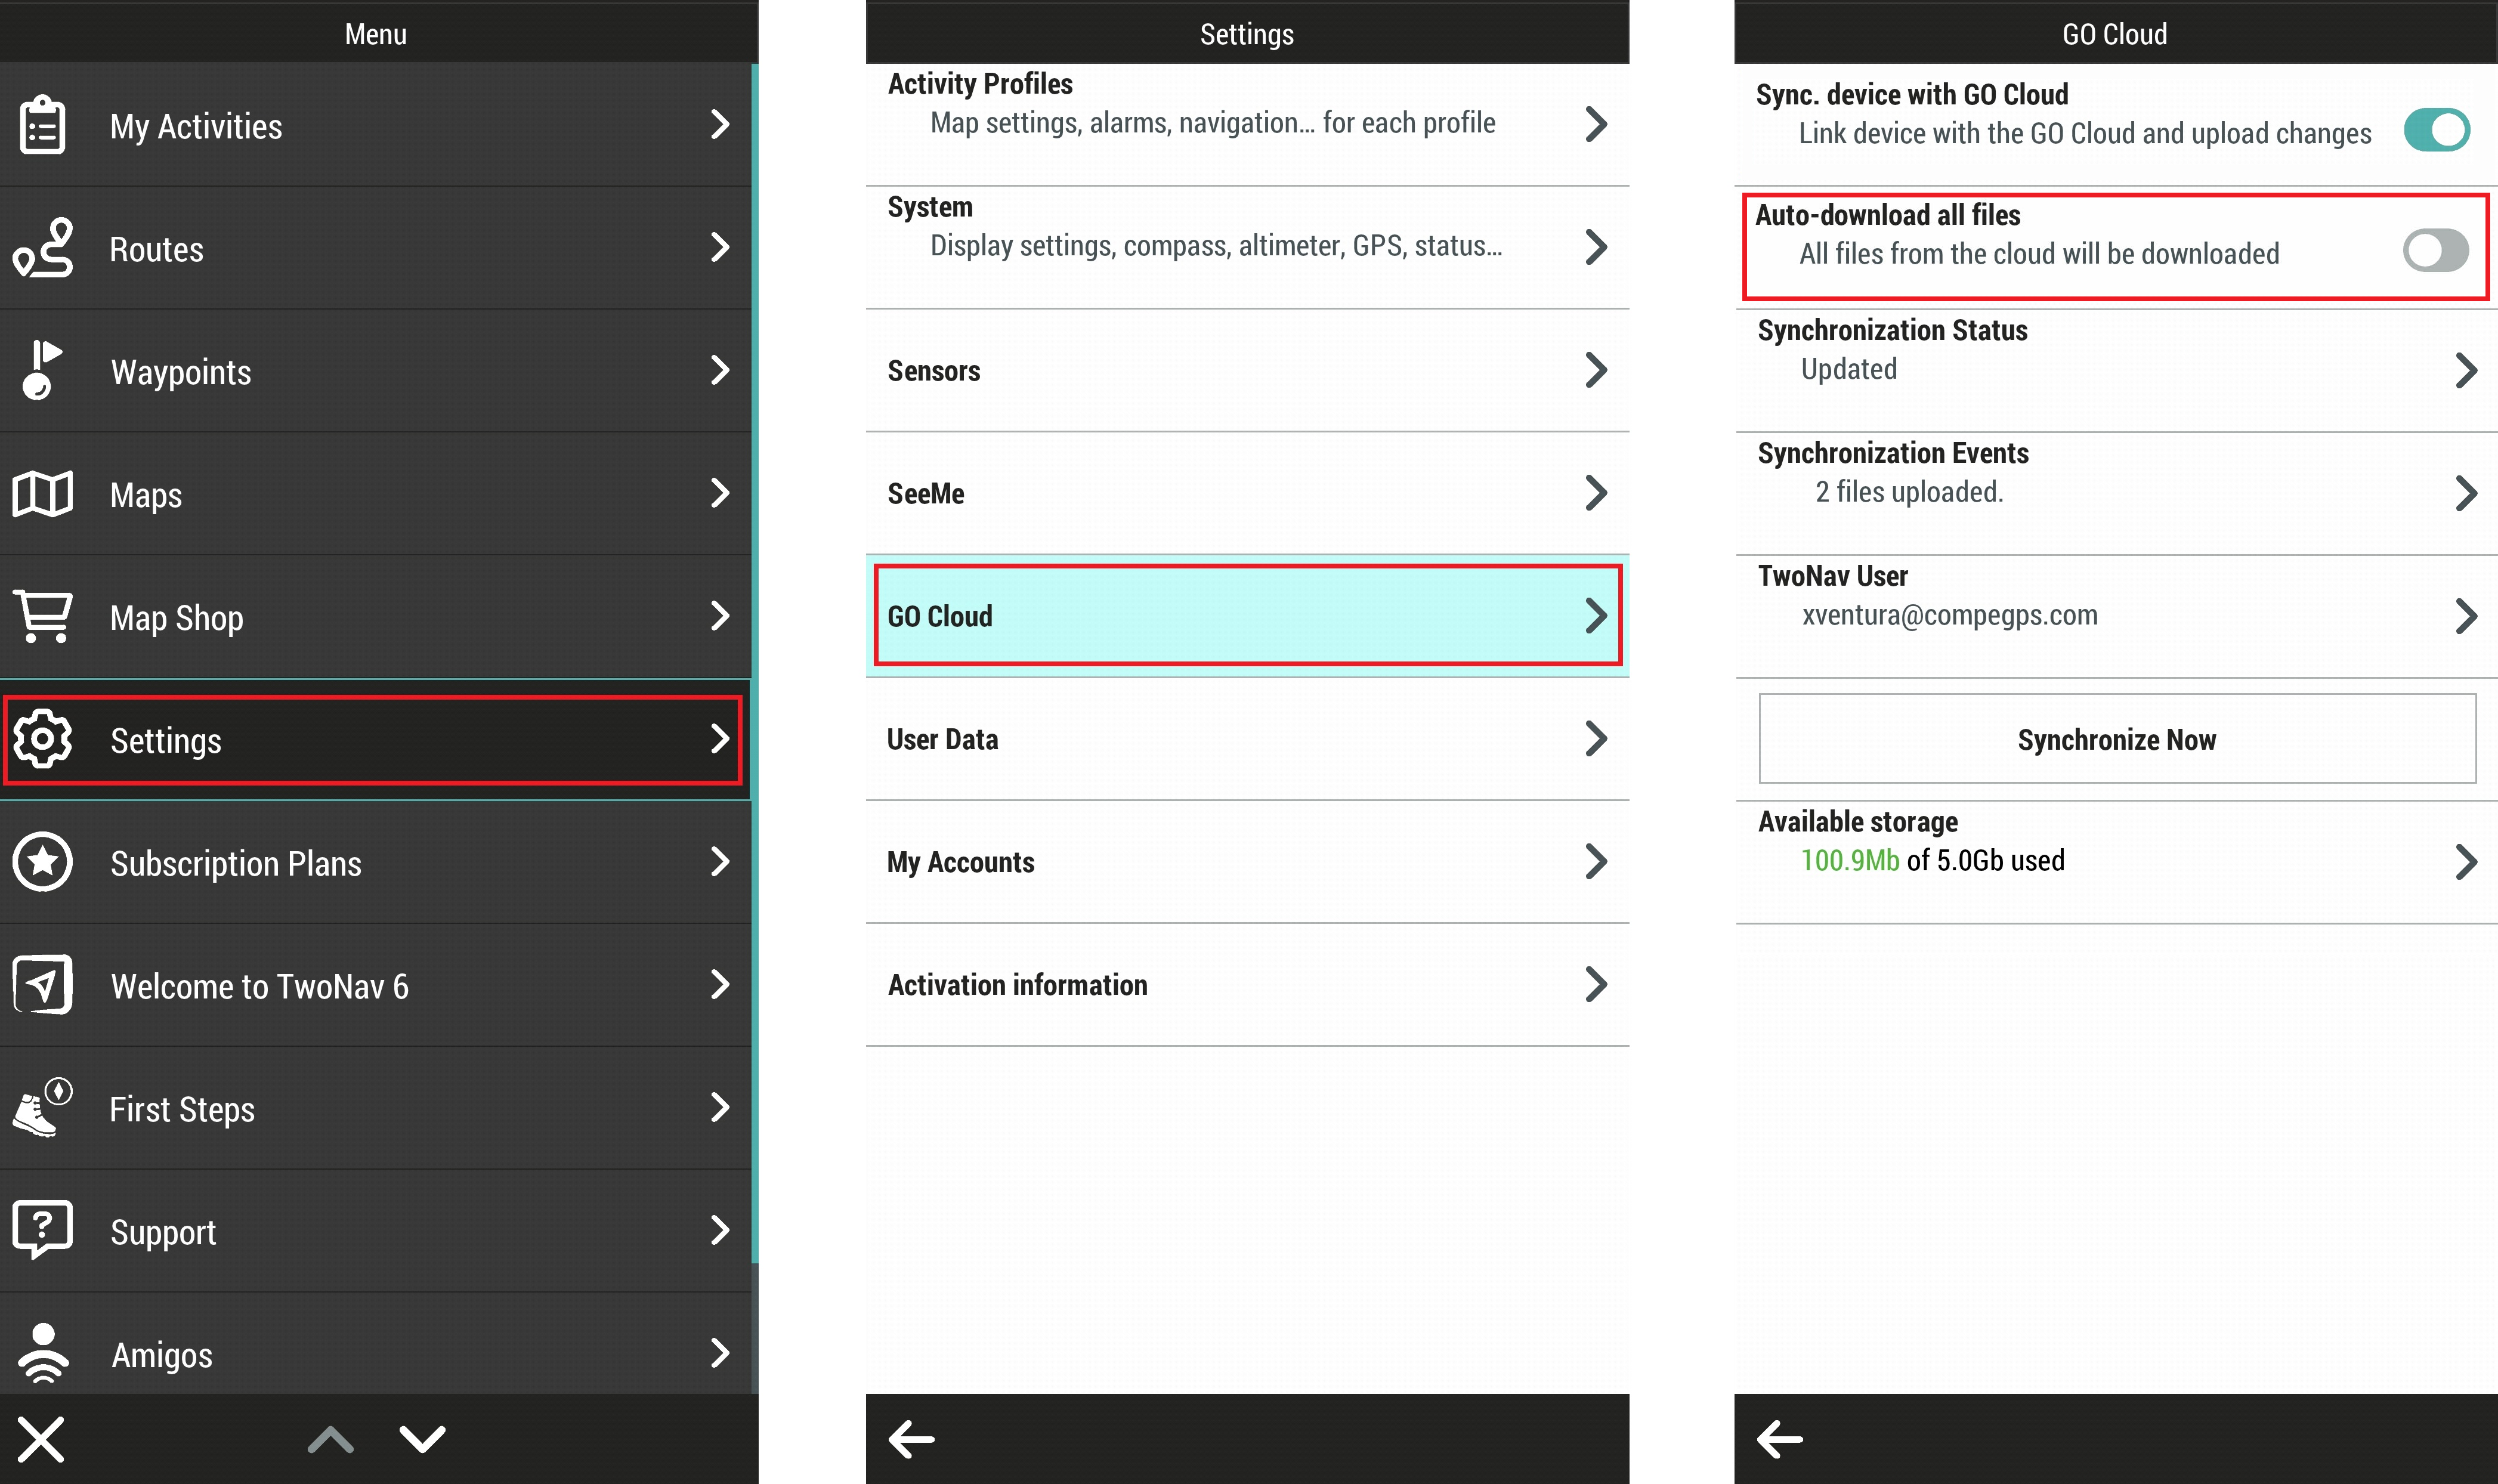Tap the Synchronize Now button

pyautogui.click(x=2117, y=739)
